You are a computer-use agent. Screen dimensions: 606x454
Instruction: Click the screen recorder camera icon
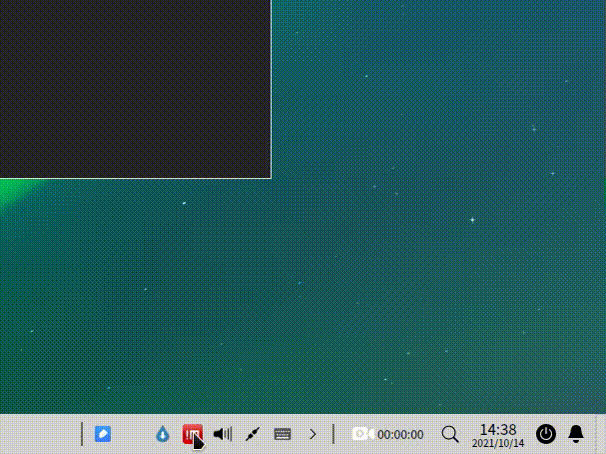pos(363,434)
